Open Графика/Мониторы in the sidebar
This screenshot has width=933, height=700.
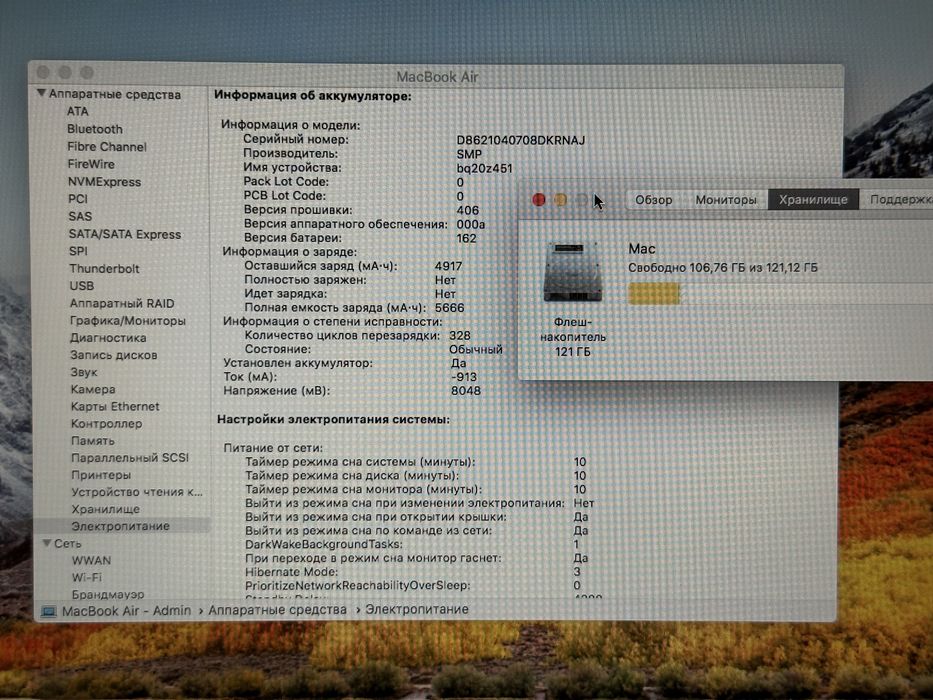pyautogui.click(x=127, y=320)
